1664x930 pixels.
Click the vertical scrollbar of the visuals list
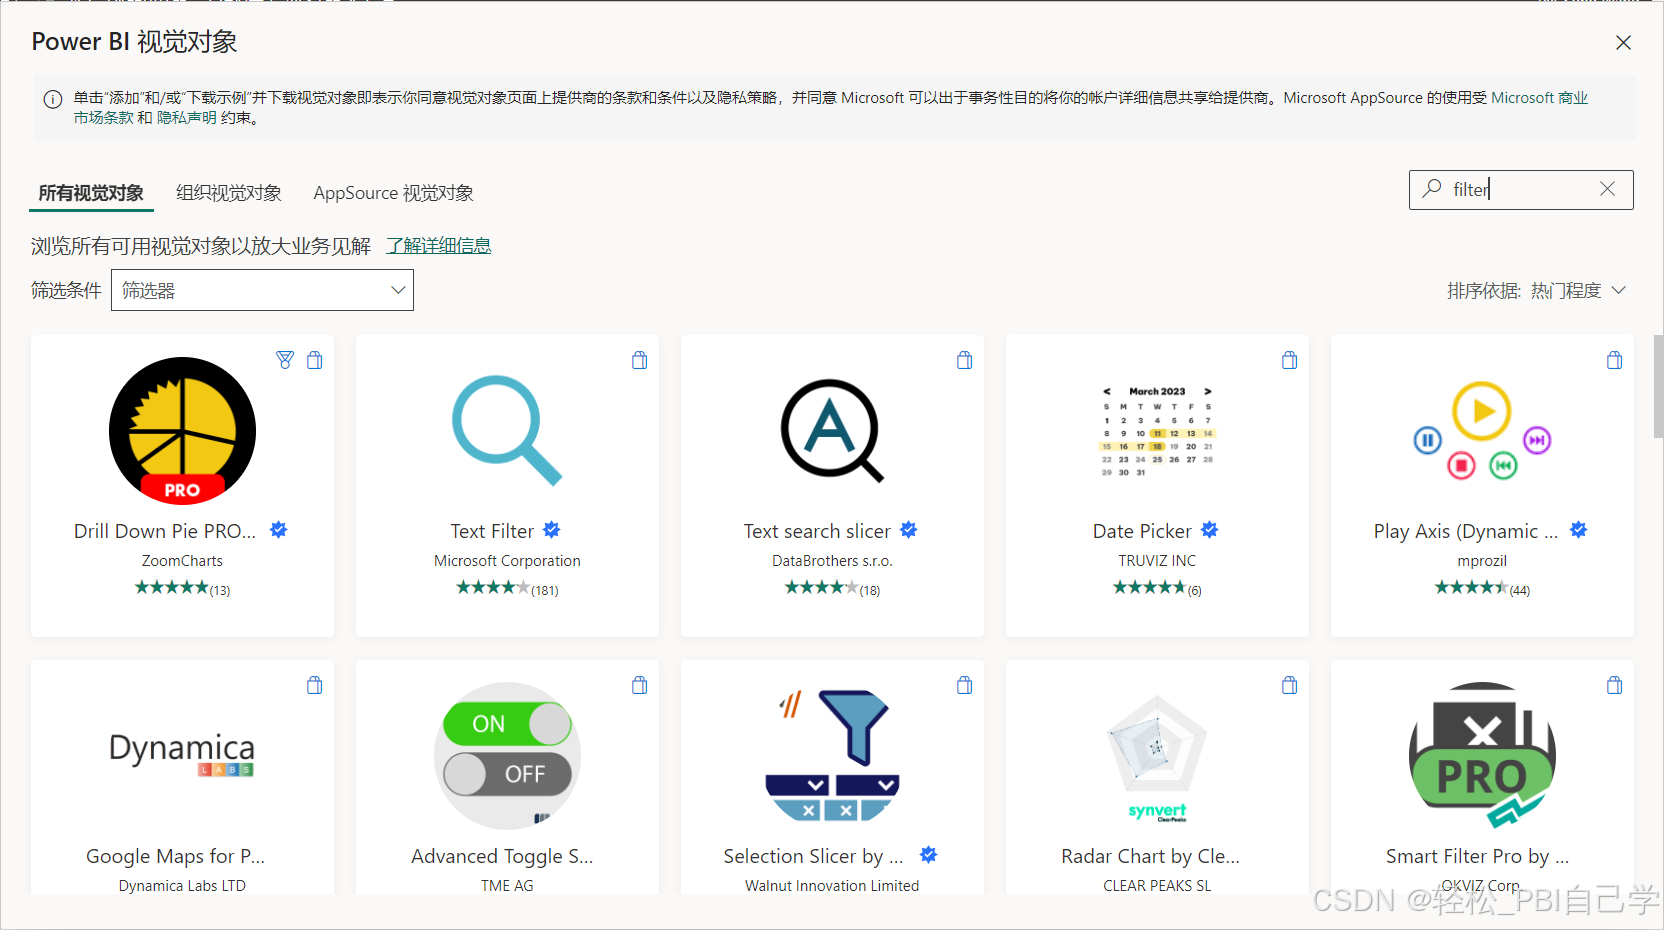1658,386
